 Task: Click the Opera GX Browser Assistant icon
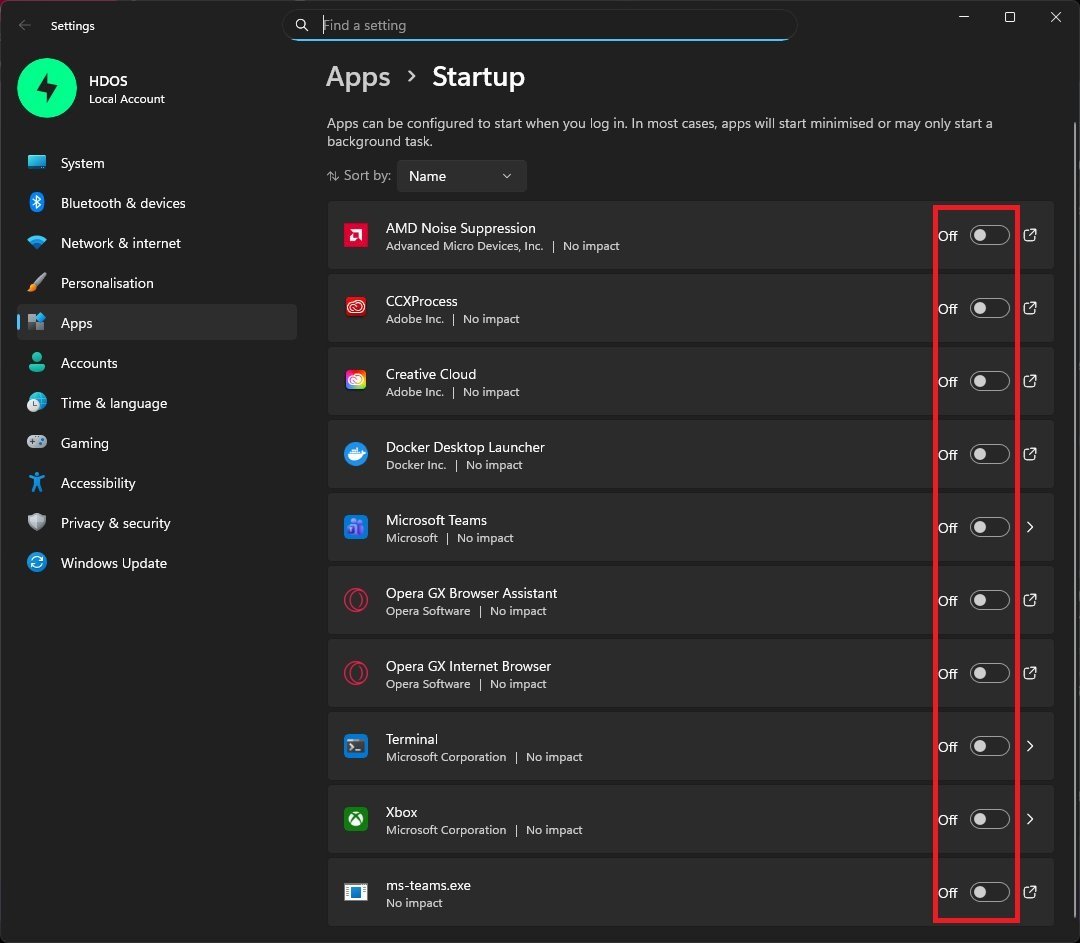pyautogui.click(x=355, y=601)
